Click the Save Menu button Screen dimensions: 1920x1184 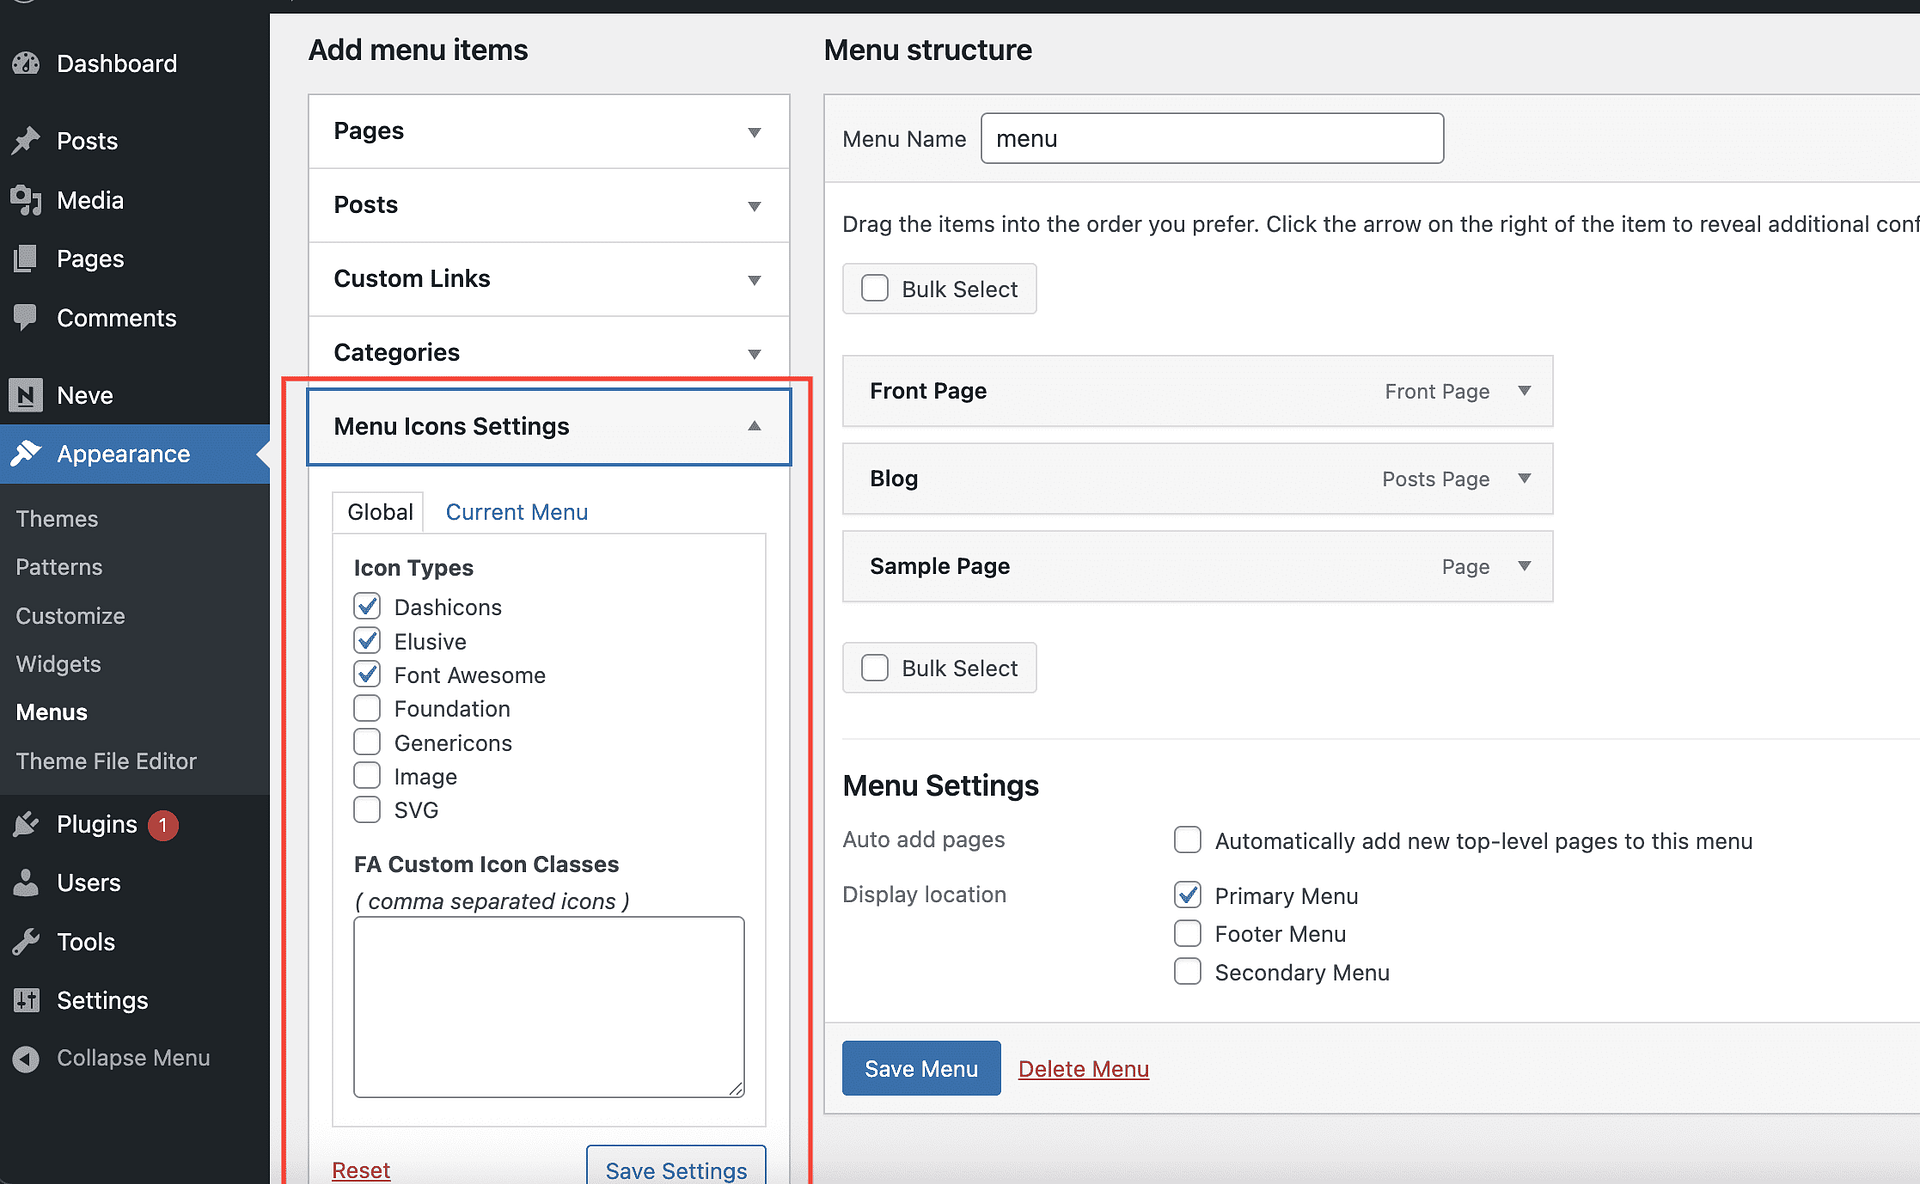[x=921, y=1068]
